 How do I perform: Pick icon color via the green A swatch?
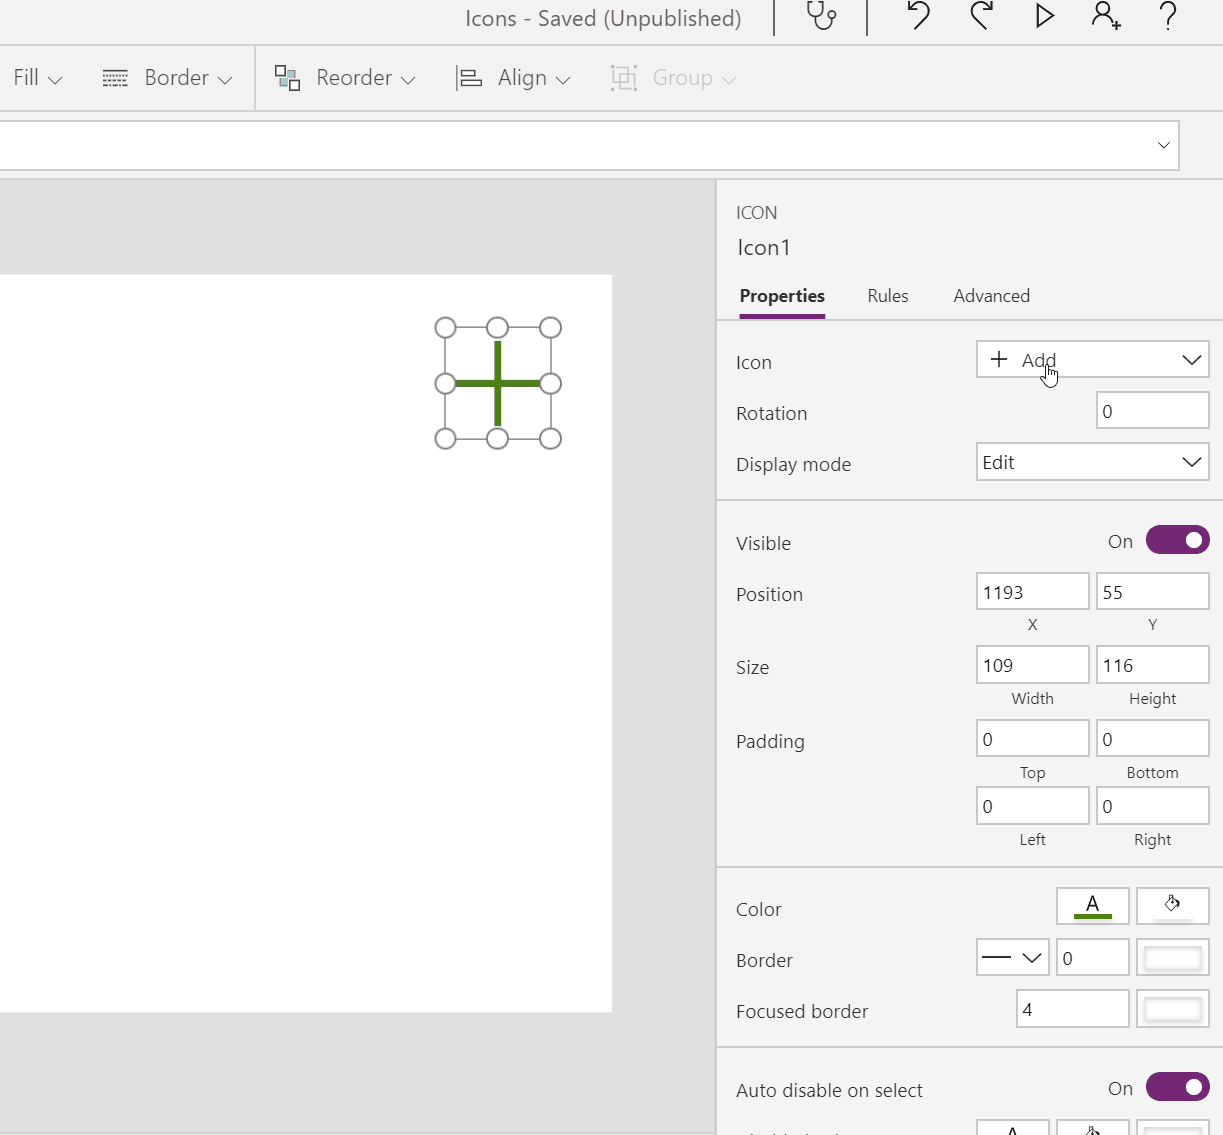pyautogui.click(x=1092, y=906)
